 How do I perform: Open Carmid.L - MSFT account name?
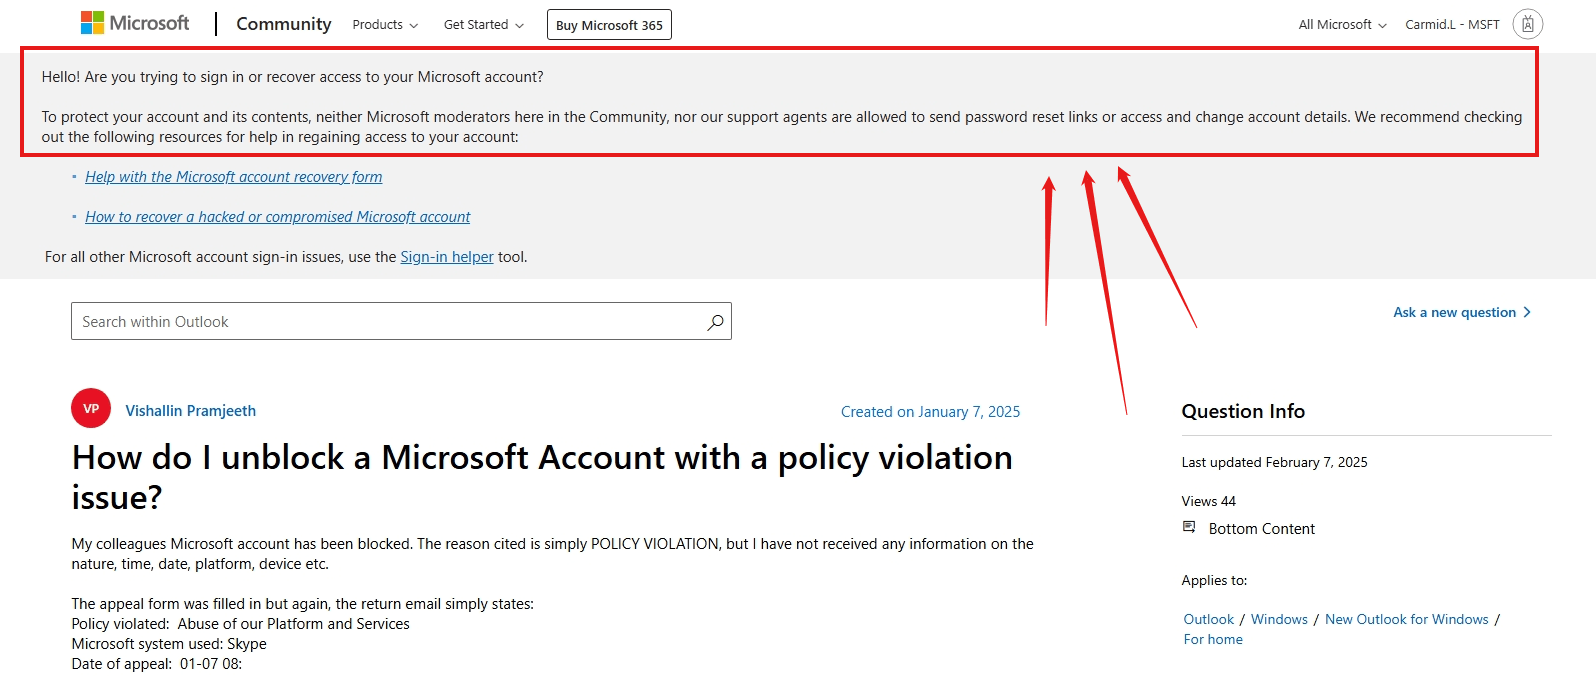point(1452,25)
